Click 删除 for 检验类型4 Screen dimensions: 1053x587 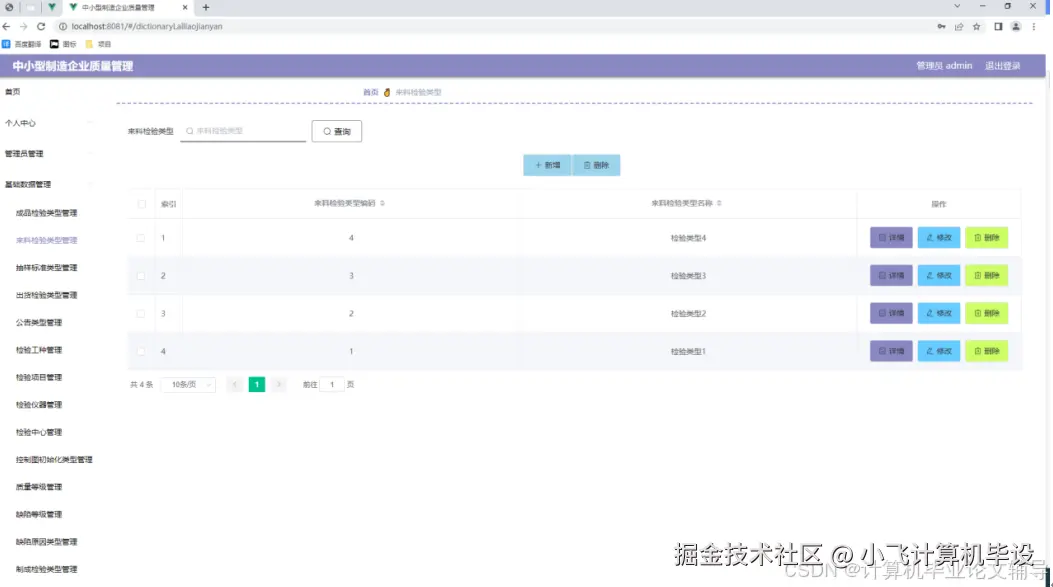point(987,238)
